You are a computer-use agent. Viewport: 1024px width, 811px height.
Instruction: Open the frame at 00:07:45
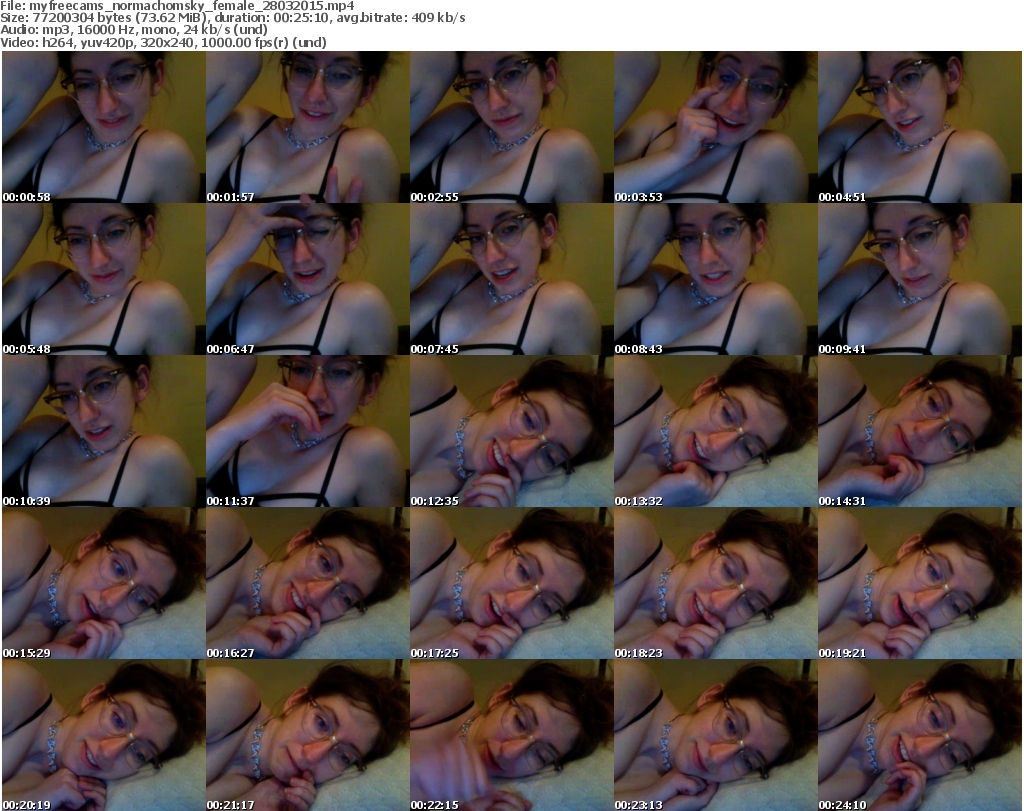coord(511,279)
